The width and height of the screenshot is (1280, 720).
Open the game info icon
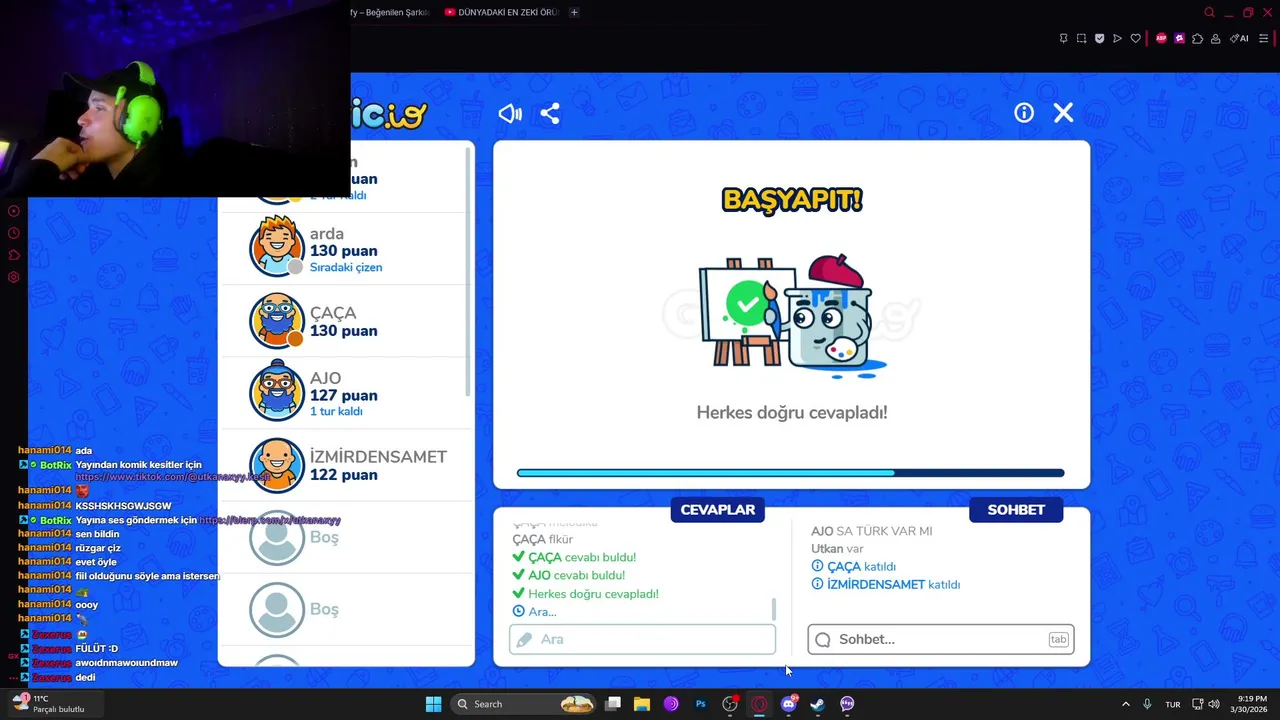[1024, 113]
